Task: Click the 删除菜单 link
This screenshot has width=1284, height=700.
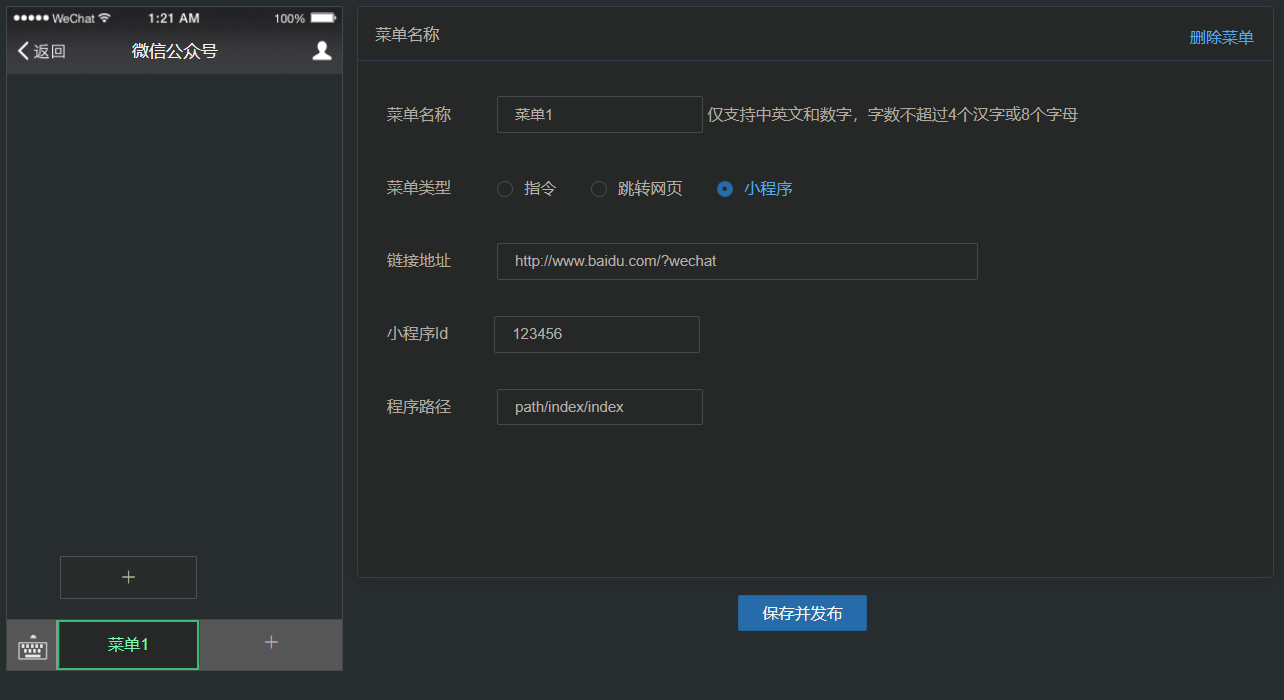Action: tap(1221, 37)
